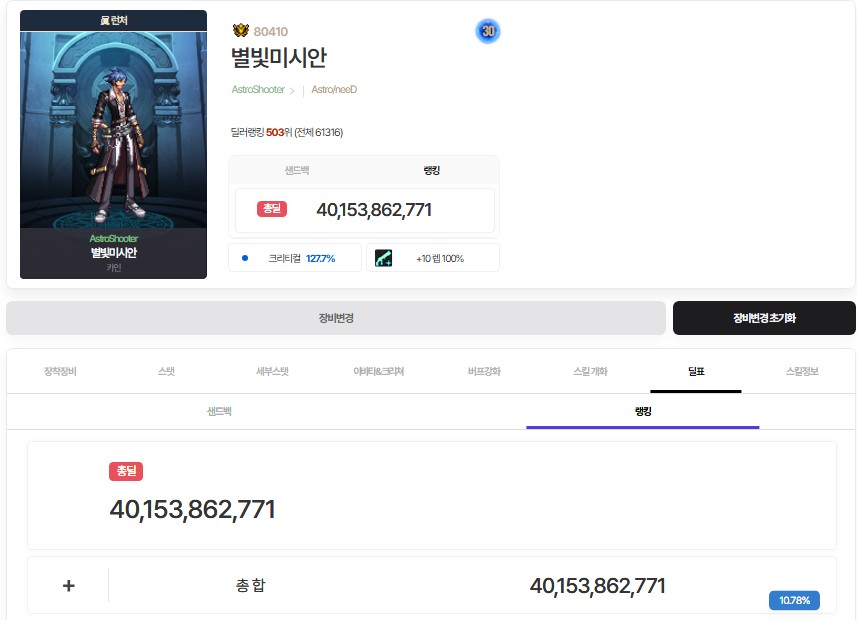Click the blue 10.78% badge

794,600
